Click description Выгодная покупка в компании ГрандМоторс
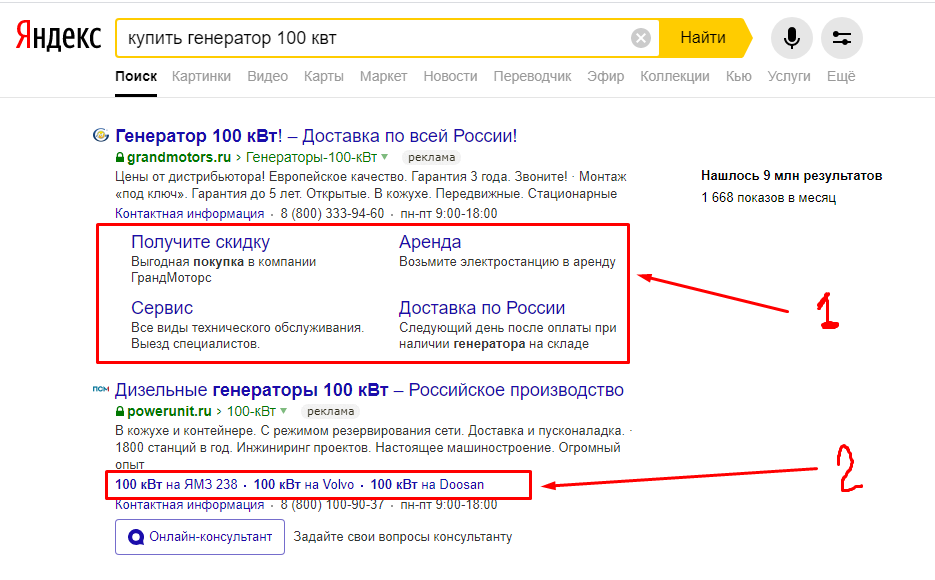The image size is (935, 580). [224, 269]
